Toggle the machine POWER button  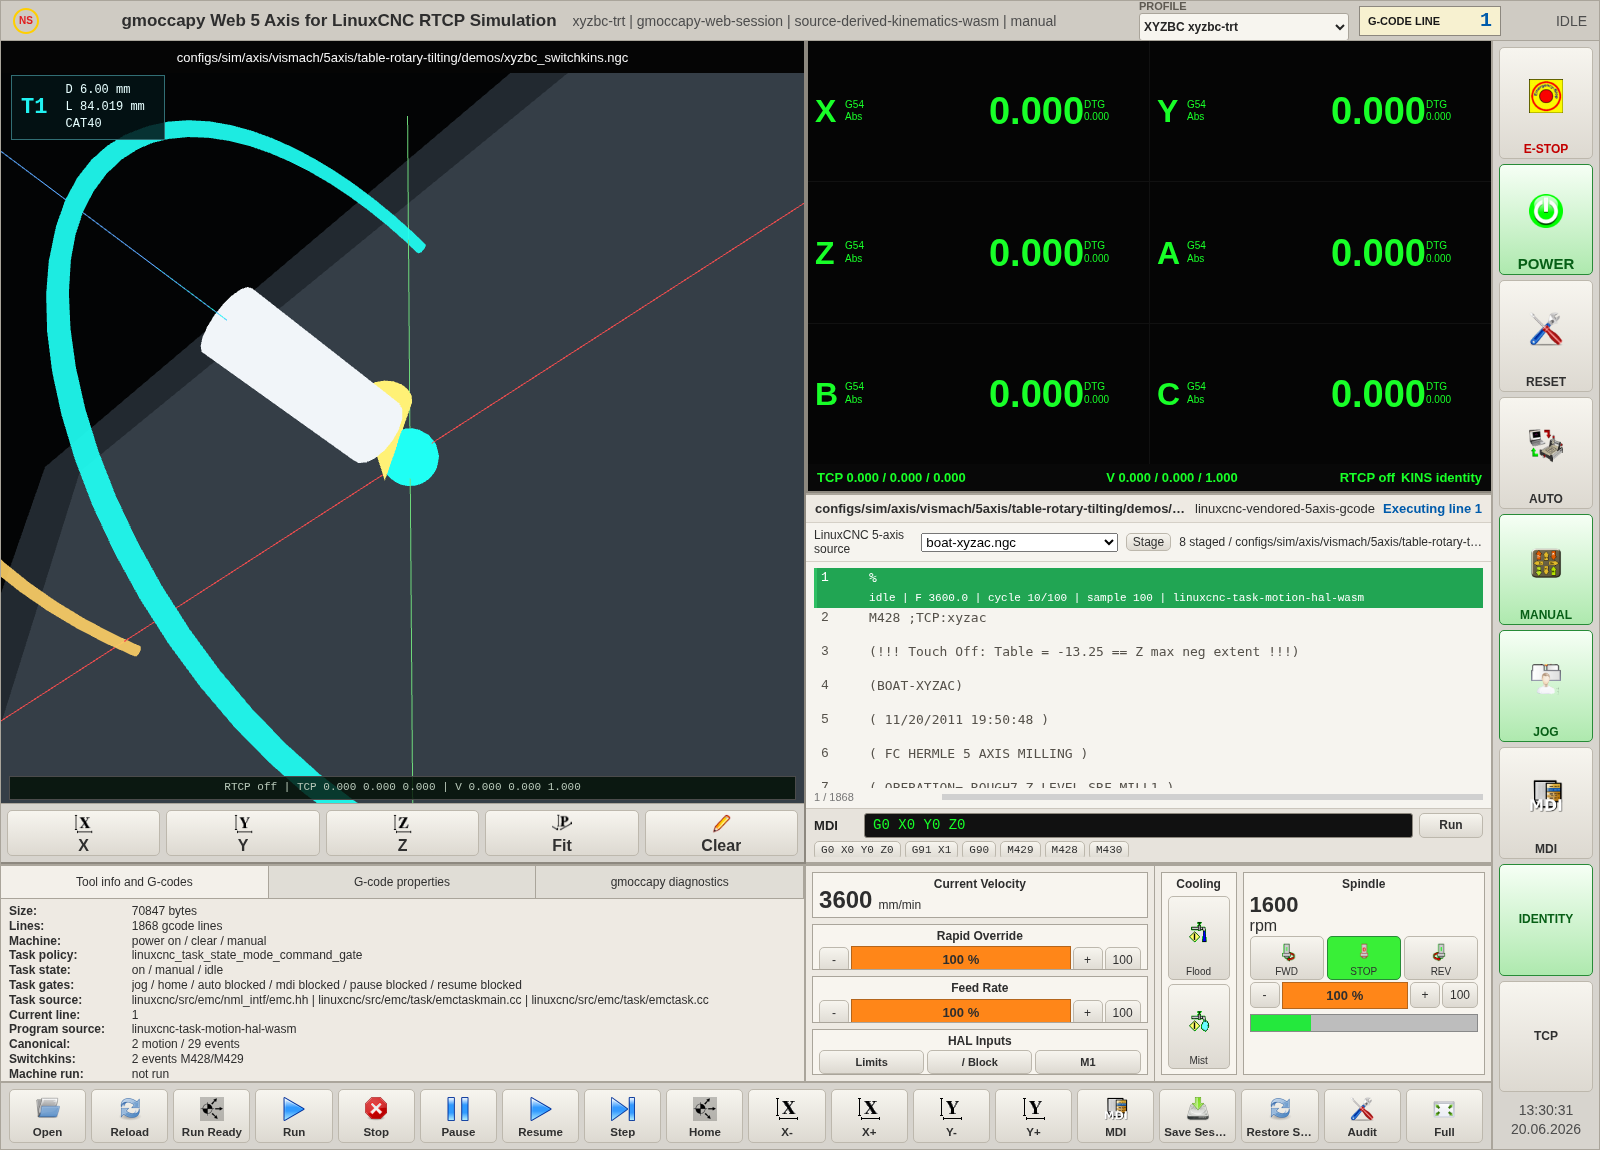pos(1545,219)
